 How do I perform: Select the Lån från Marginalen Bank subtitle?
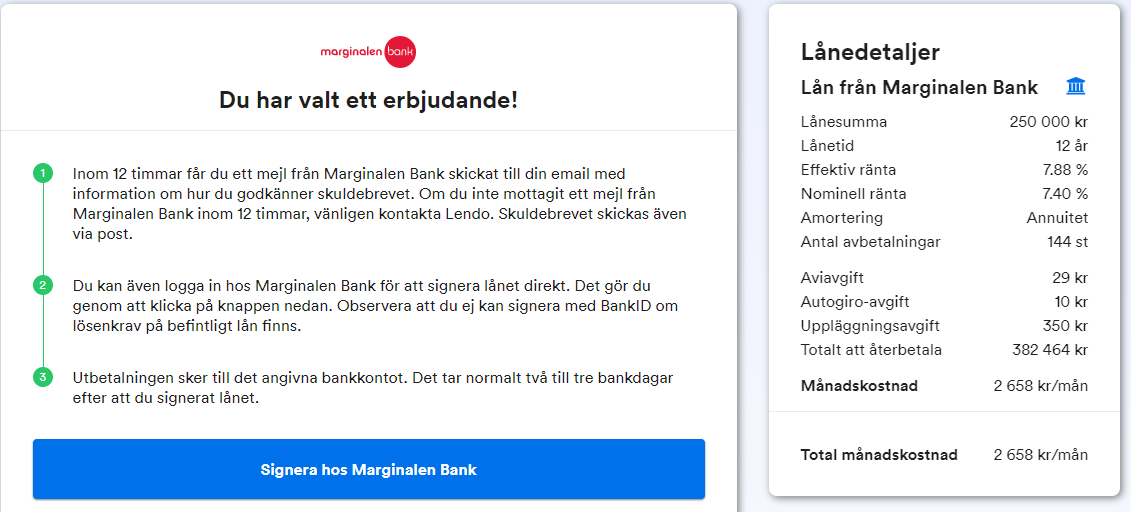point(919,87)
